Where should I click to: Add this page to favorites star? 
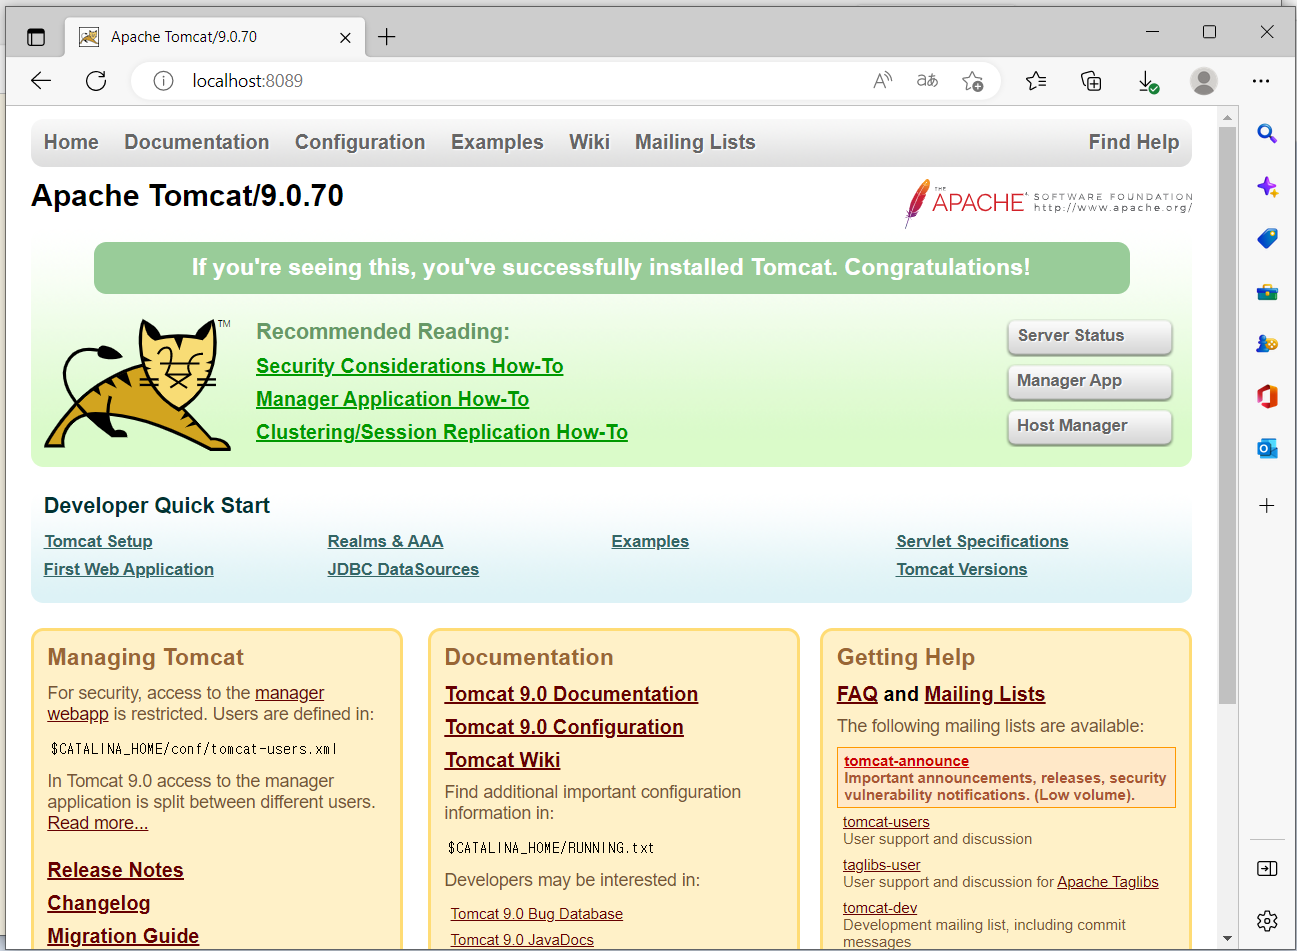coord(972,81)
